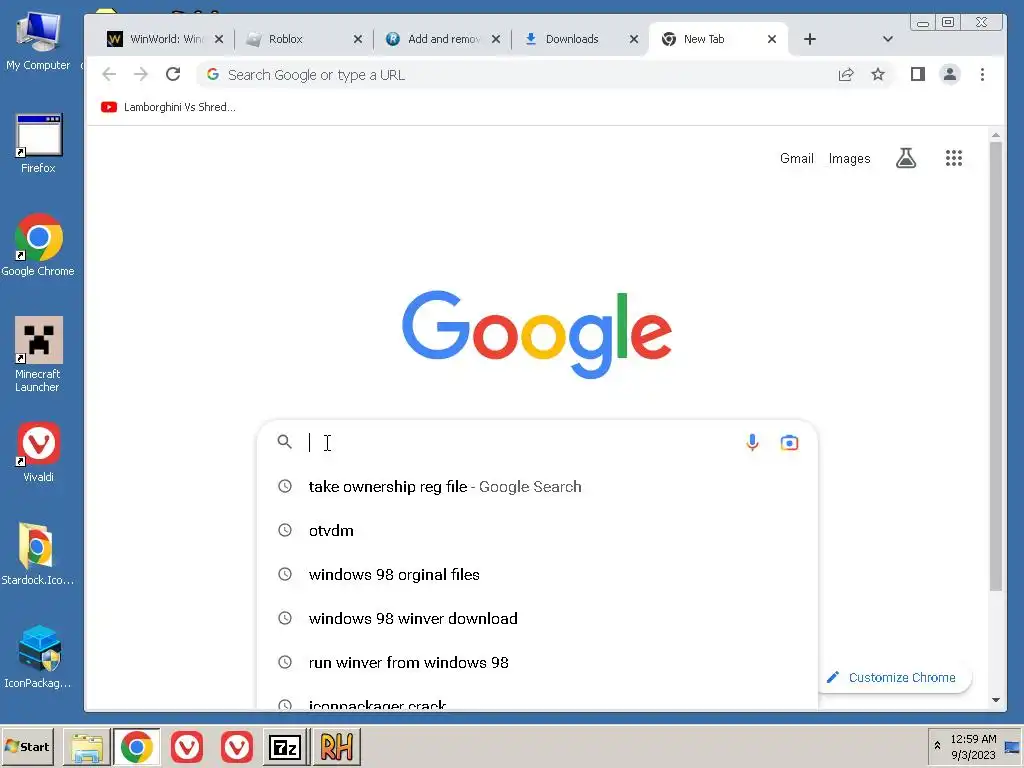
Task: Click Customize Chrome button
Action: click(x=894, y=677)
